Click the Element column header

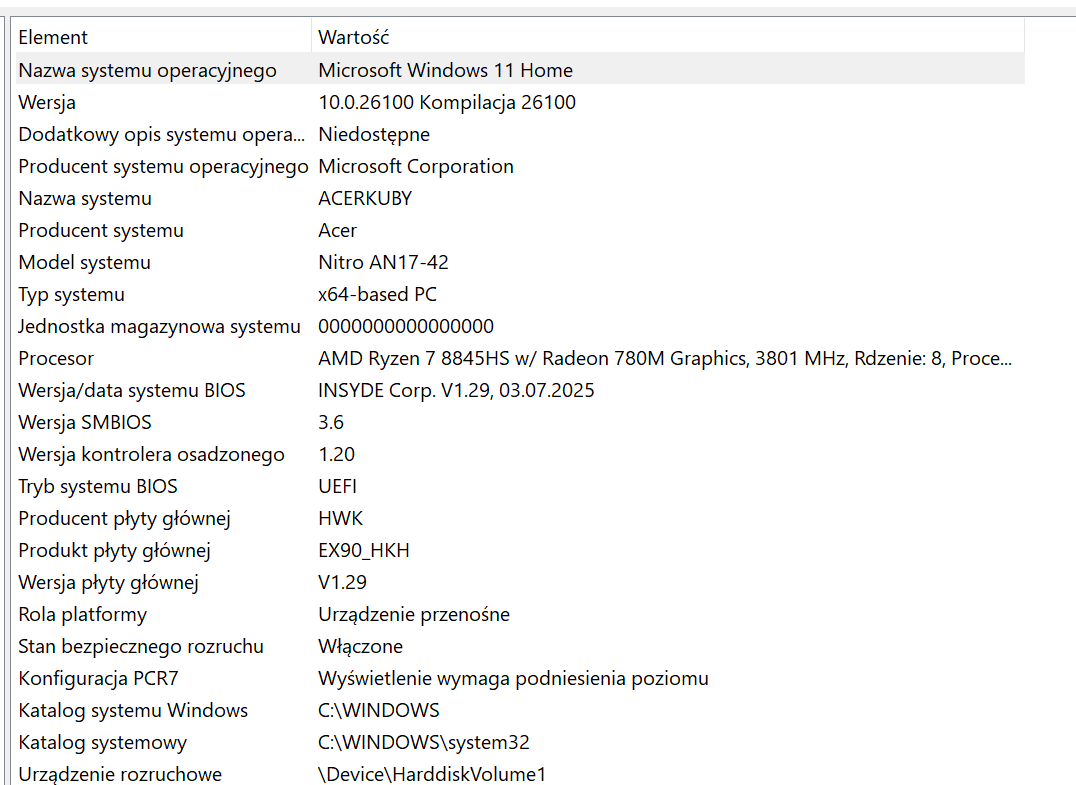pos(163,36)
